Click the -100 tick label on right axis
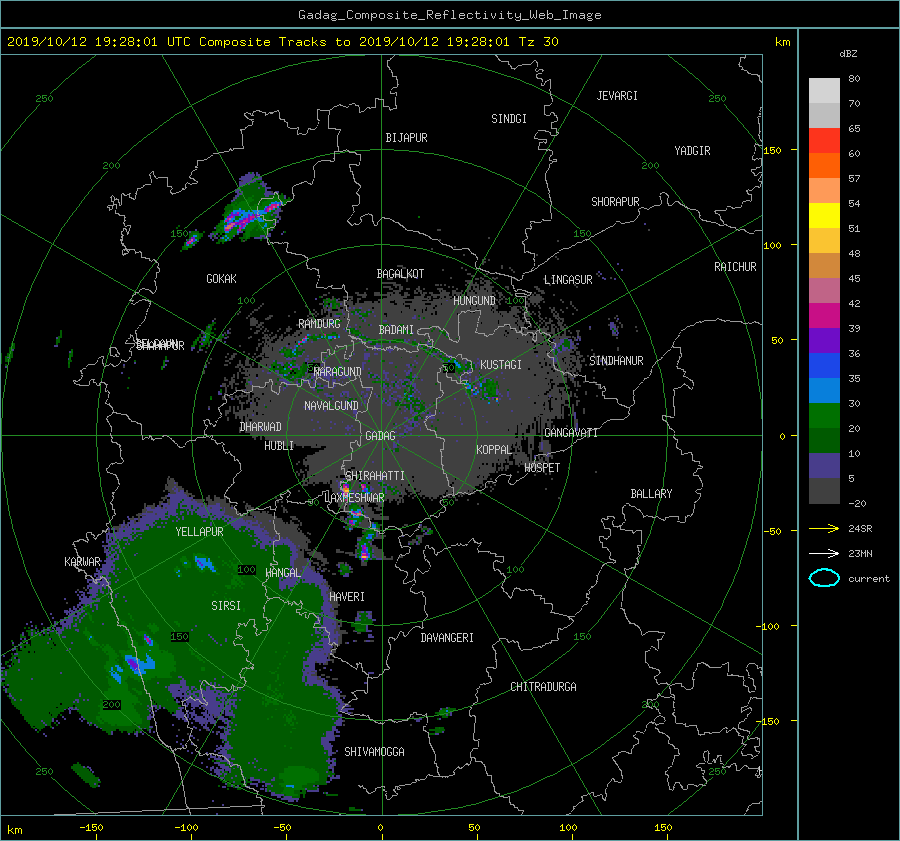The height and width of the screenshot is (841, 900). pos(770,626)
